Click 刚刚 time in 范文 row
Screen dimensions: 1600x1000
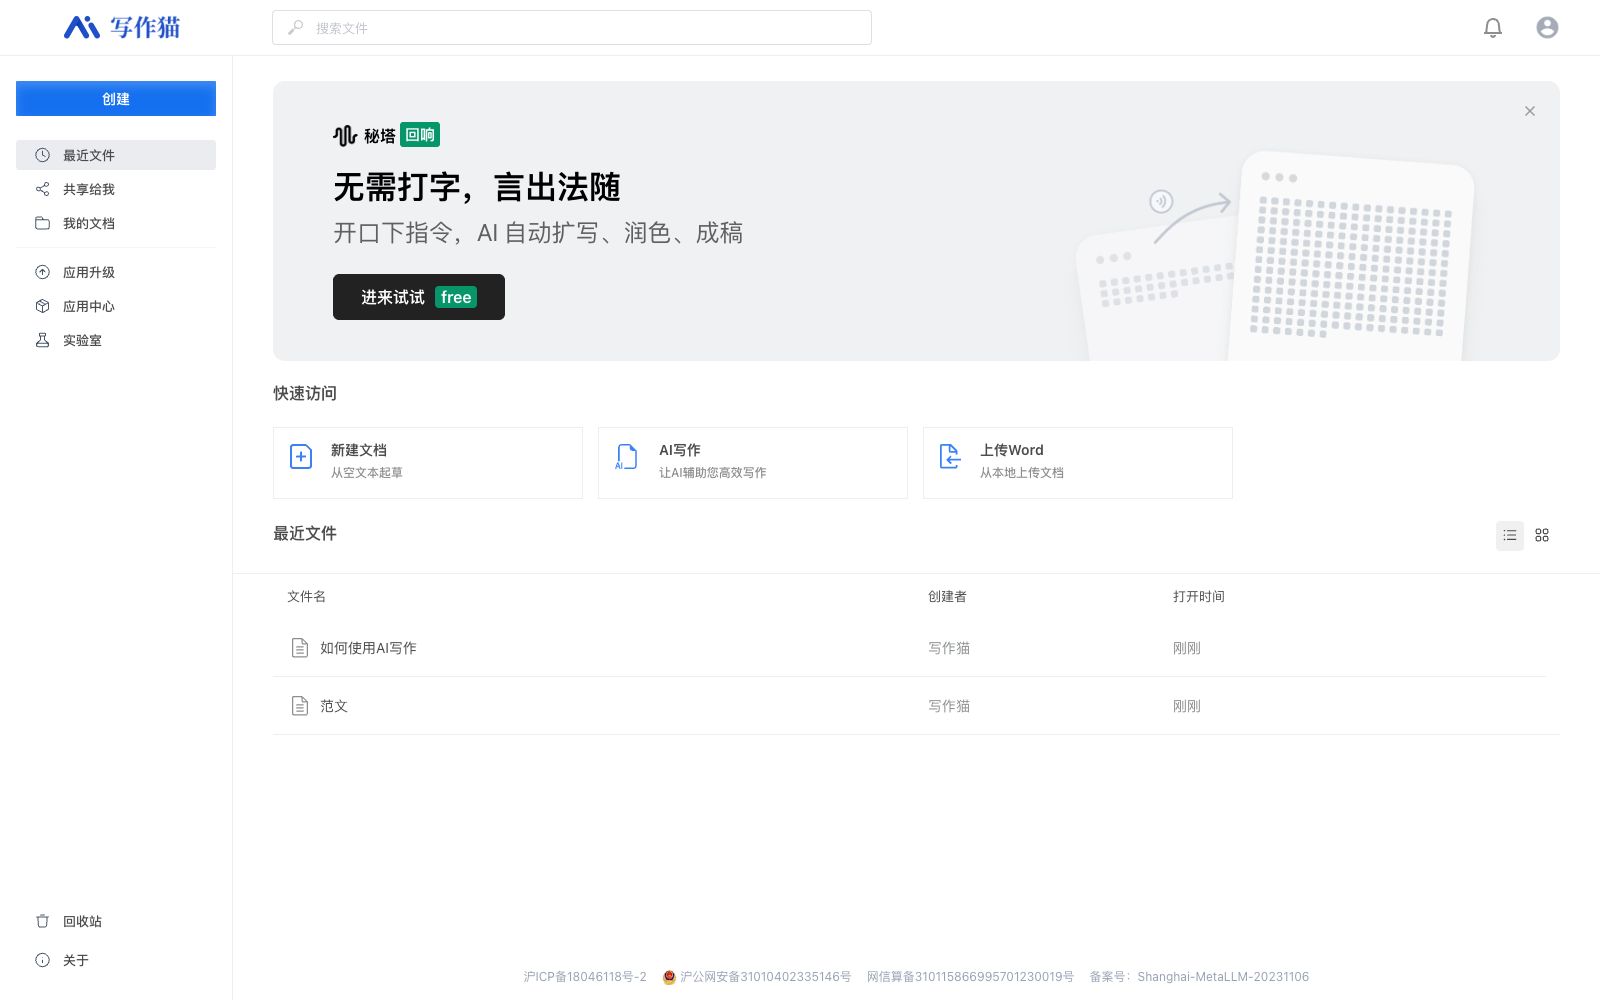click(1187, 706)
